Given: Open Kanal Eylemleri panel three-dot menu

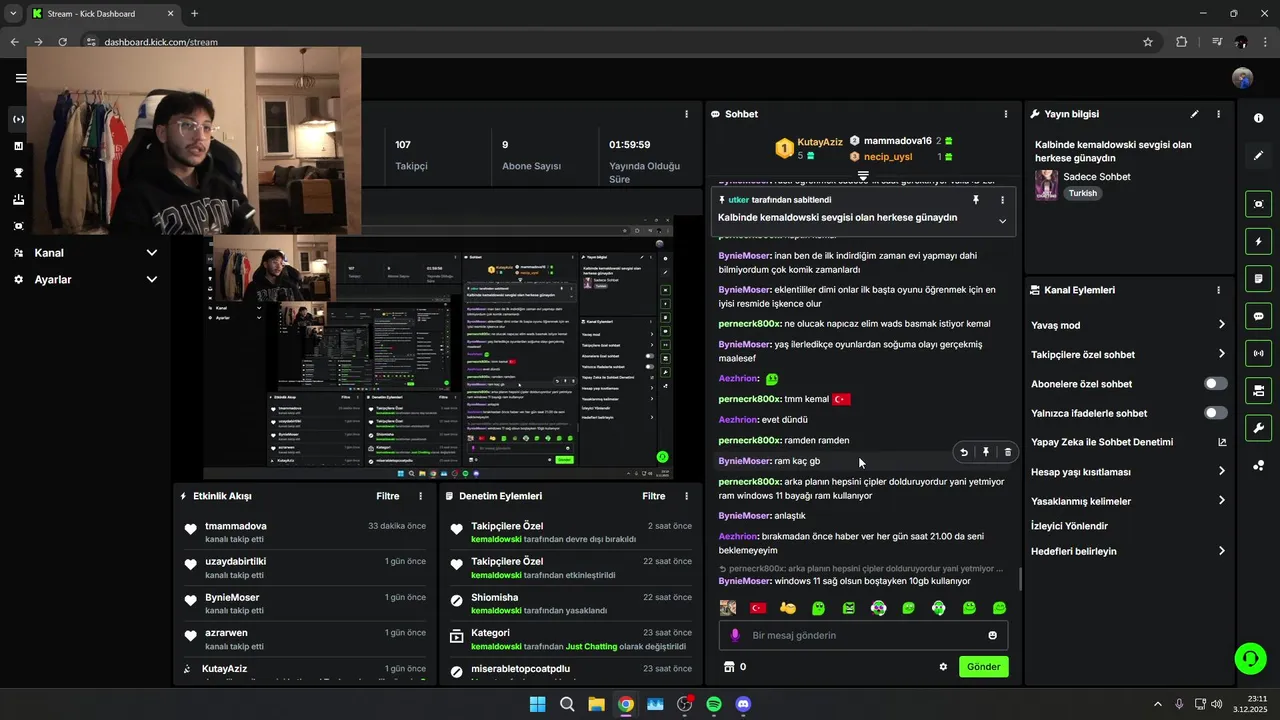Looking at the screenshot, I should coord(1218,290).
